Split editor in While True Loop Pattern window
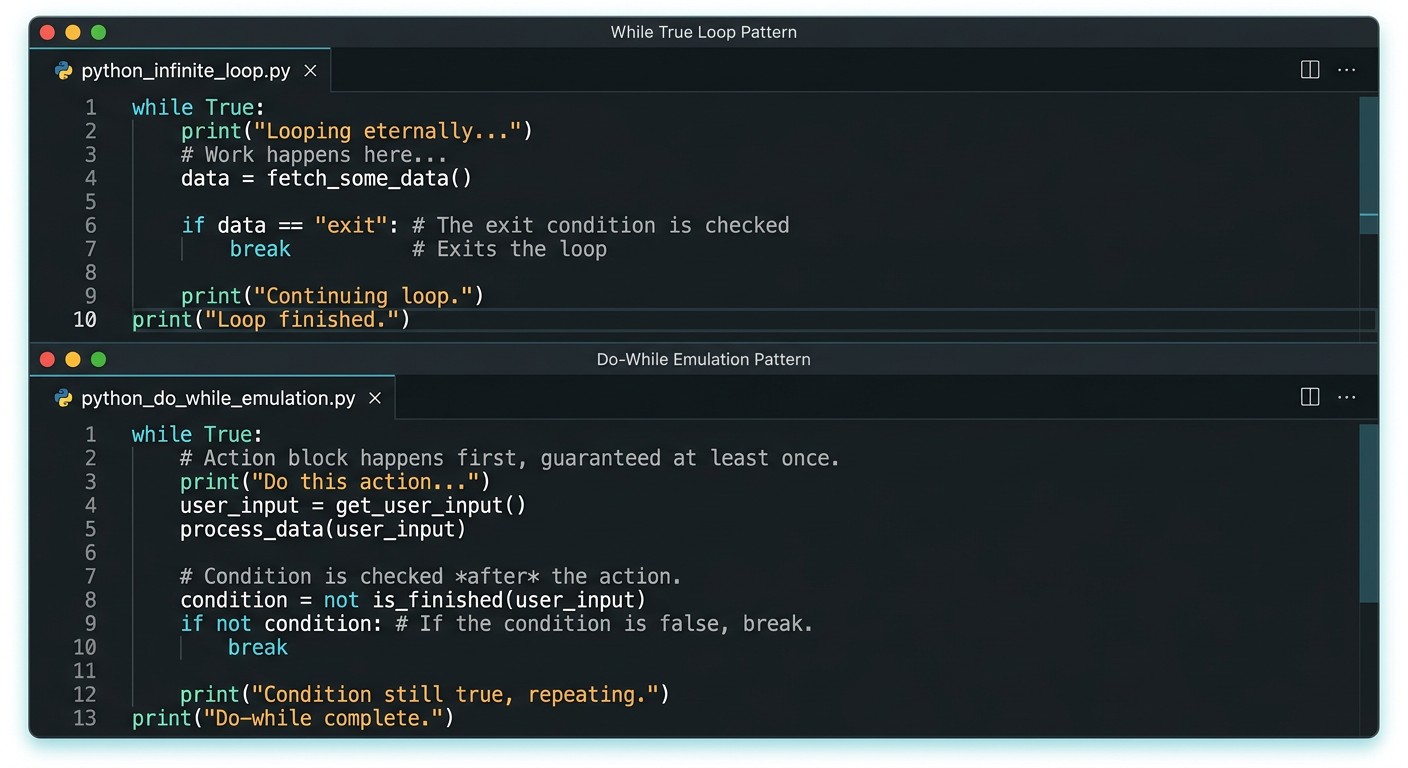This screenshot has width=1408, height=768. (x=1310, y=70)
